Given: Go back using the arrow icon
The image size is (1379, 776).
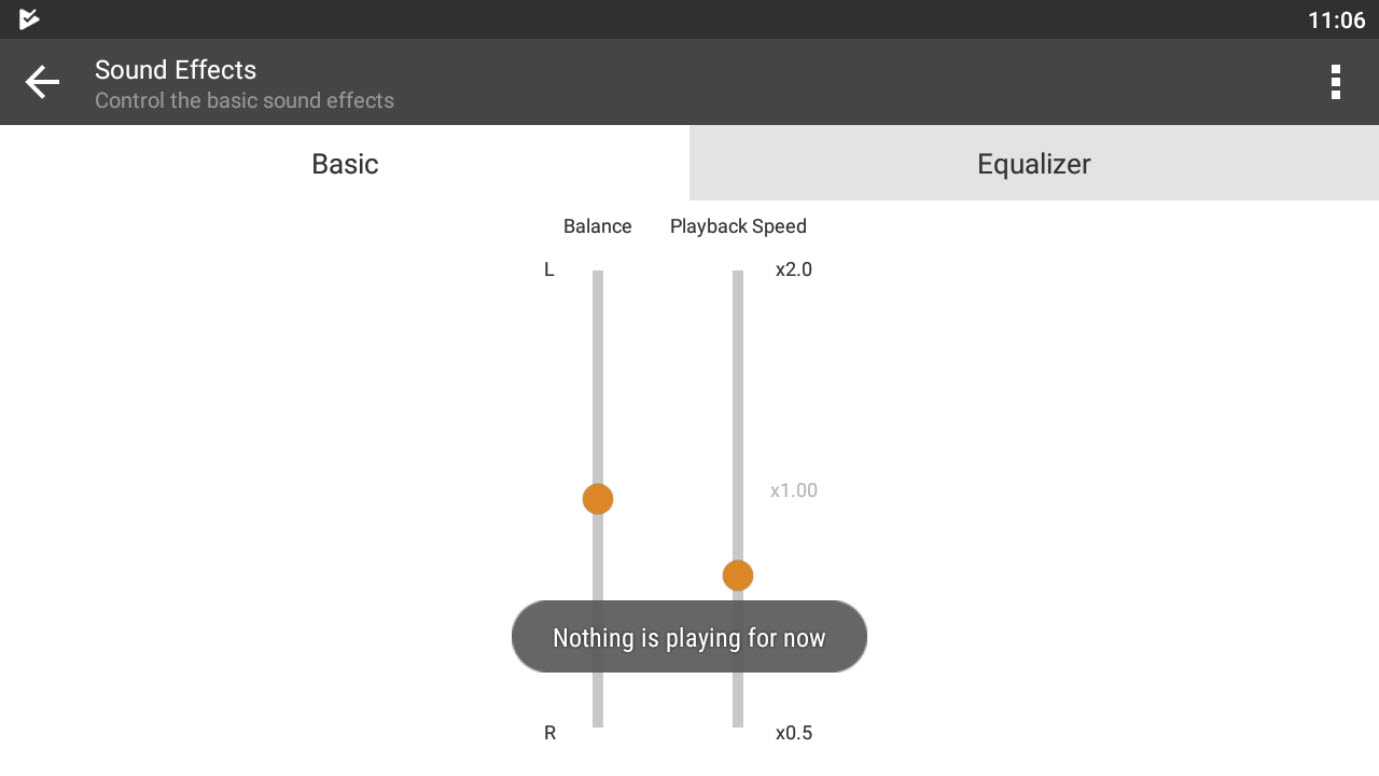Looking at the screenshot, I should pos(42,82).
